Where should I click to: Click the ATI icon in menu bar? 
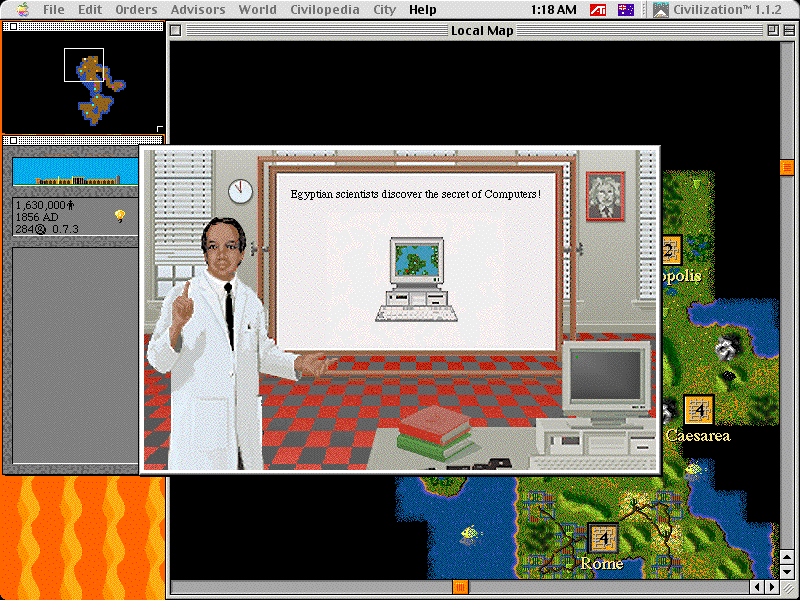(597, 10)
